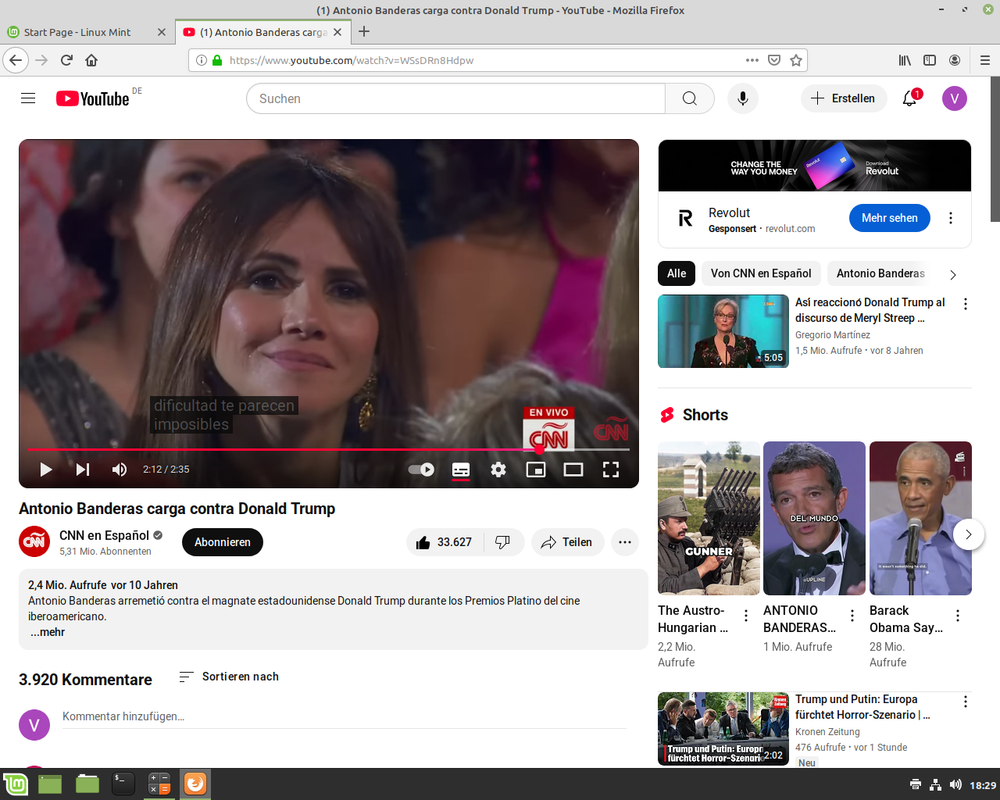Click the volume icon in the system tray

click(955, 785)
